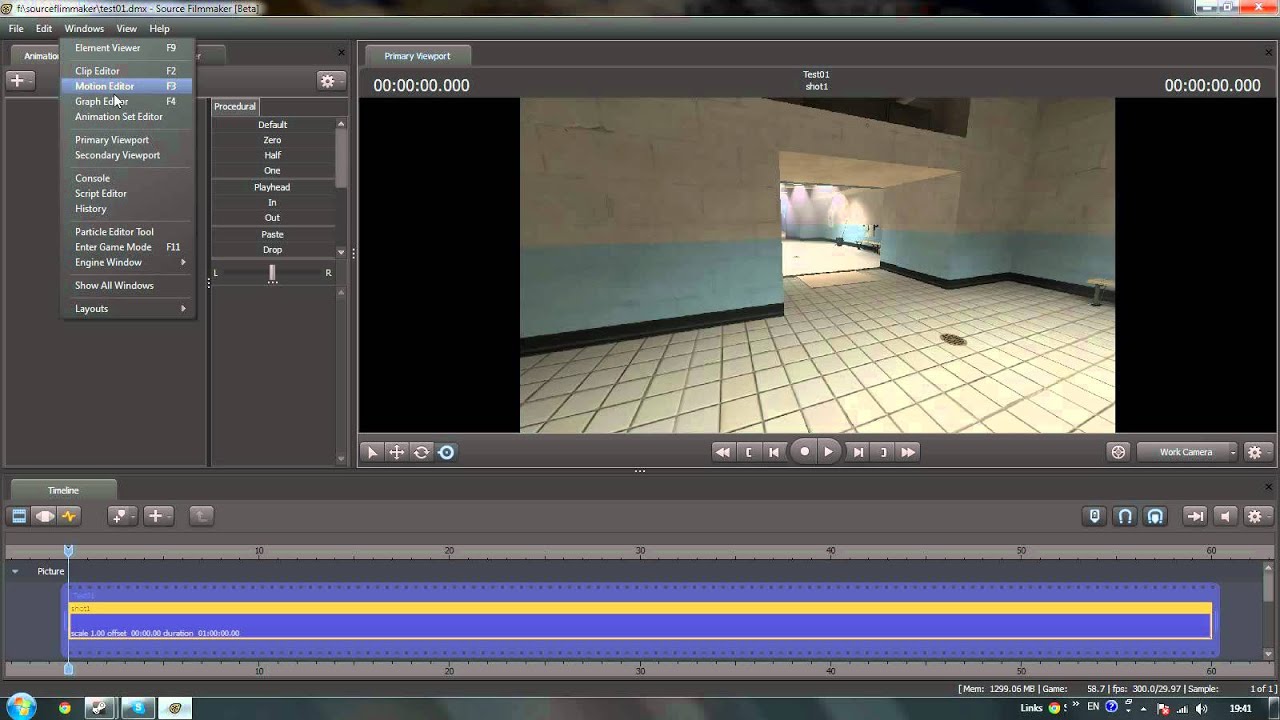This screenshot has height=720, width=1280.
Task: Click the camera target icon beside Work Camera
Action: 1118,452
